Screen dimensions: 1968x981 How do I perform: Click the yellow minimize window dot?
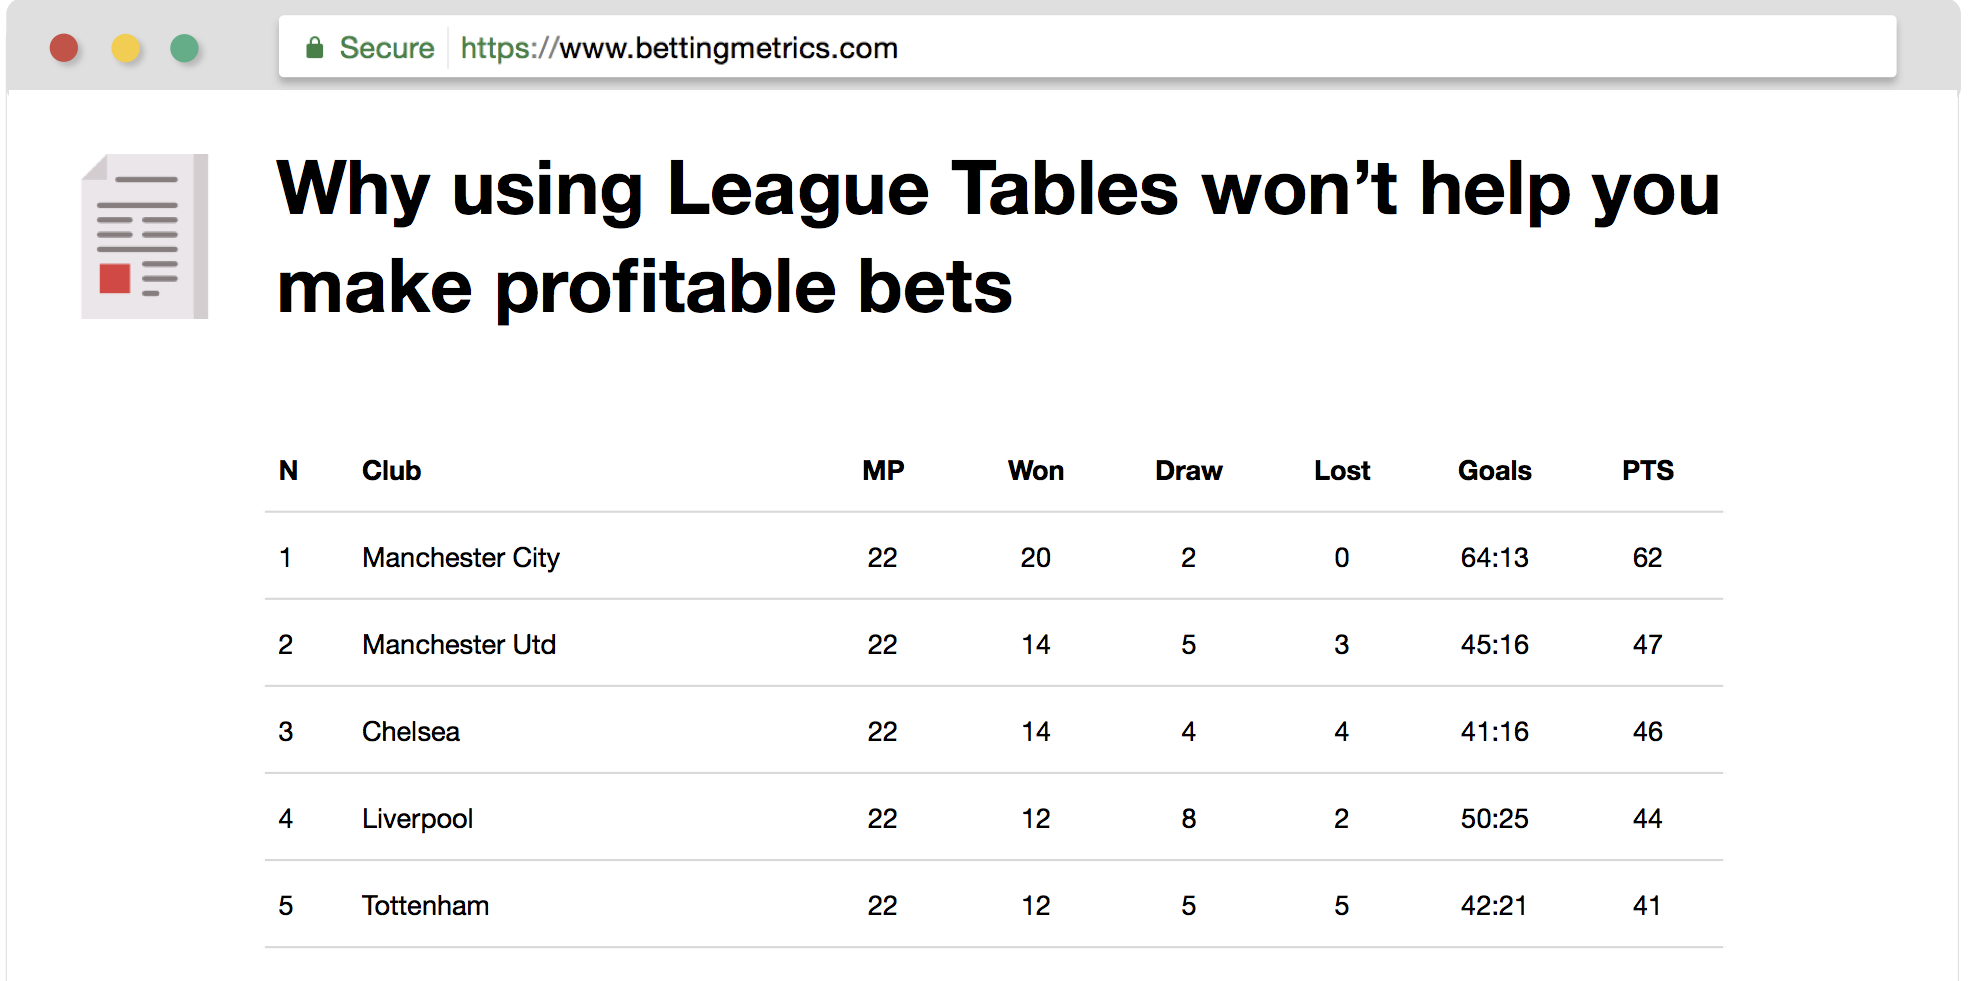[x=125, y=47]
